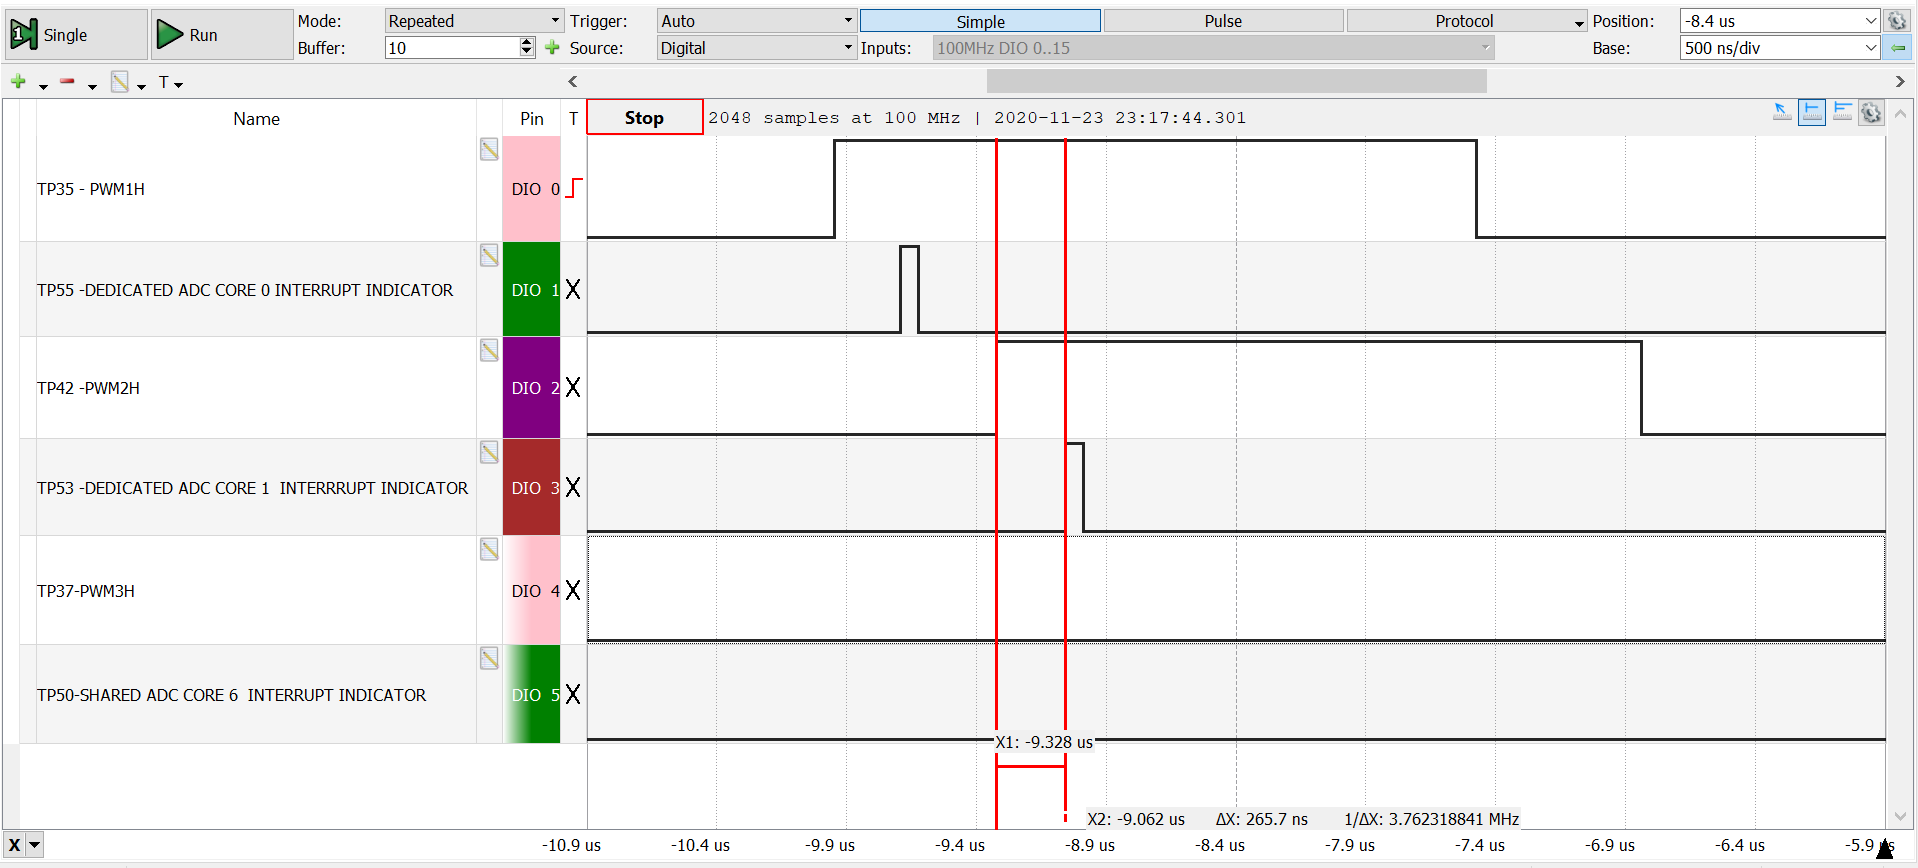Expand the arrow next to the edit pencil icon
The image size is (1918, 868).
[141, 87]
